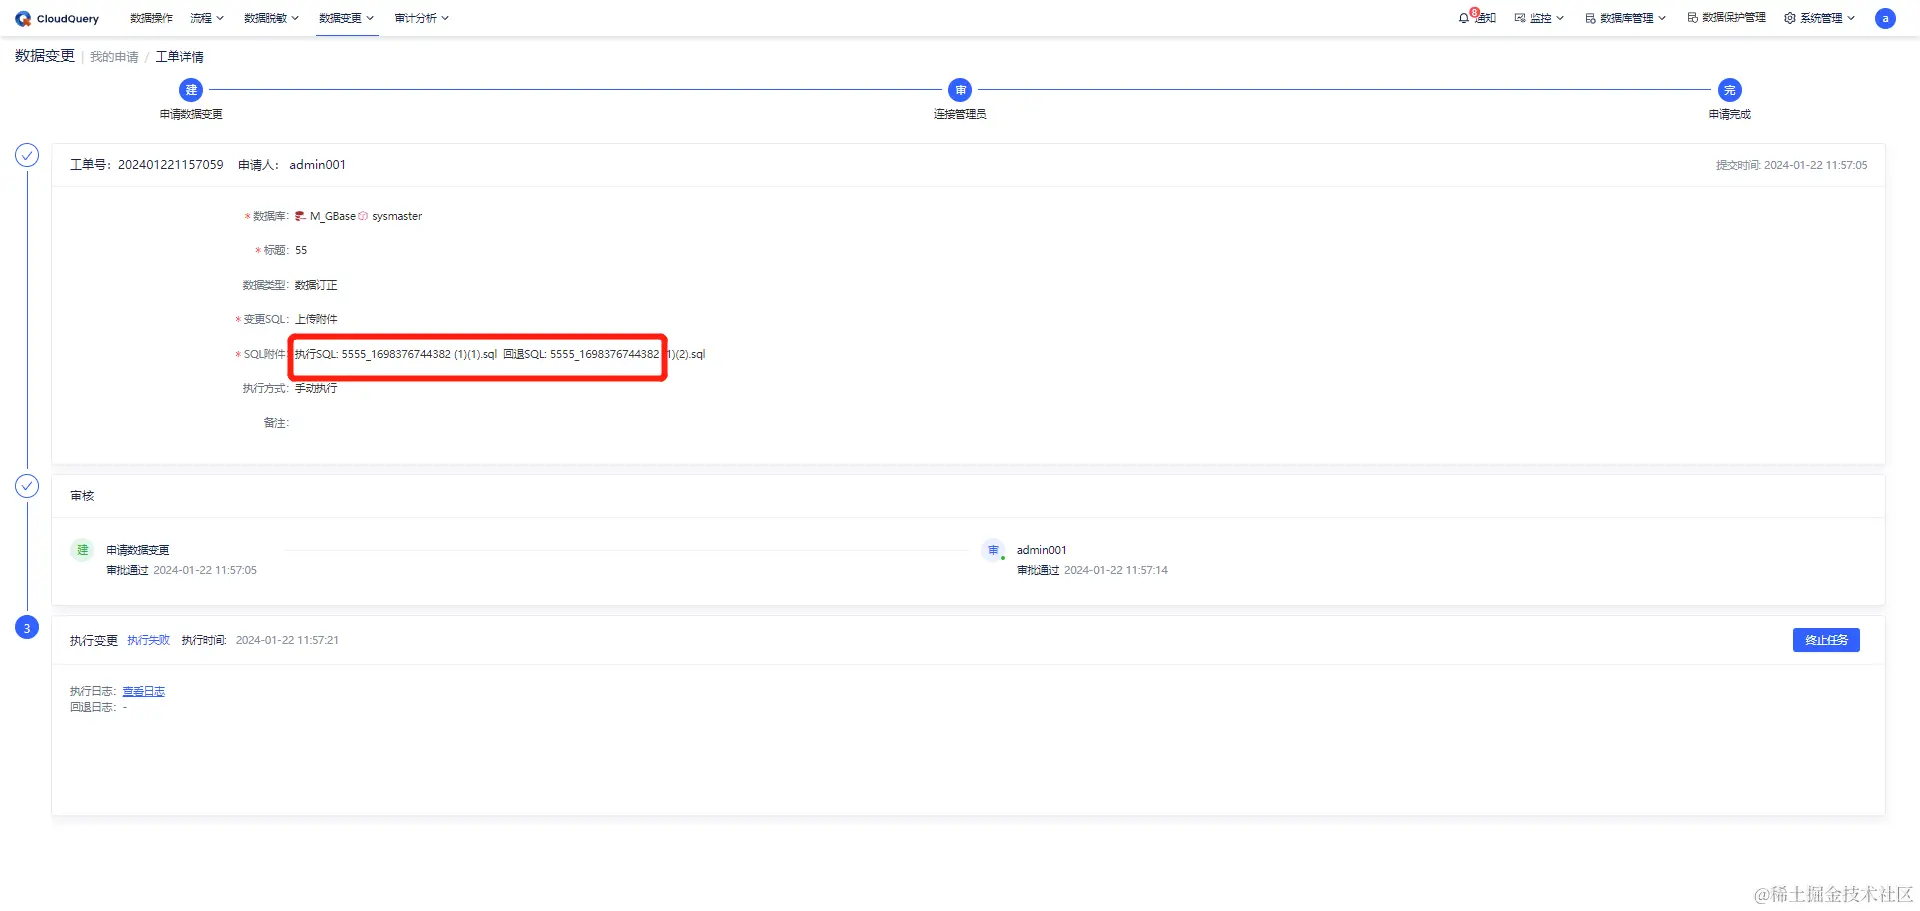
Task: Open the user avatar "a"
Action: point(1885,18)
